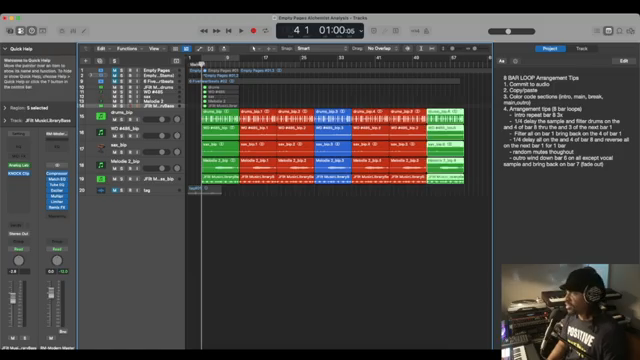The image size is (640, 360).
Task: Open the pointer Left-click tool menu
Action: click(x=255, y=49)
